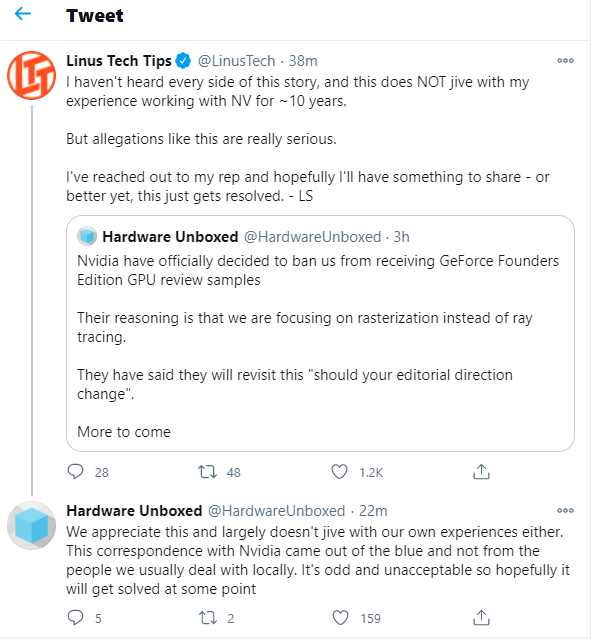Screen dimensions: 615x640
Task: Retweet Hardware Unboxed's 22m reply
Action: pos(208,618)
